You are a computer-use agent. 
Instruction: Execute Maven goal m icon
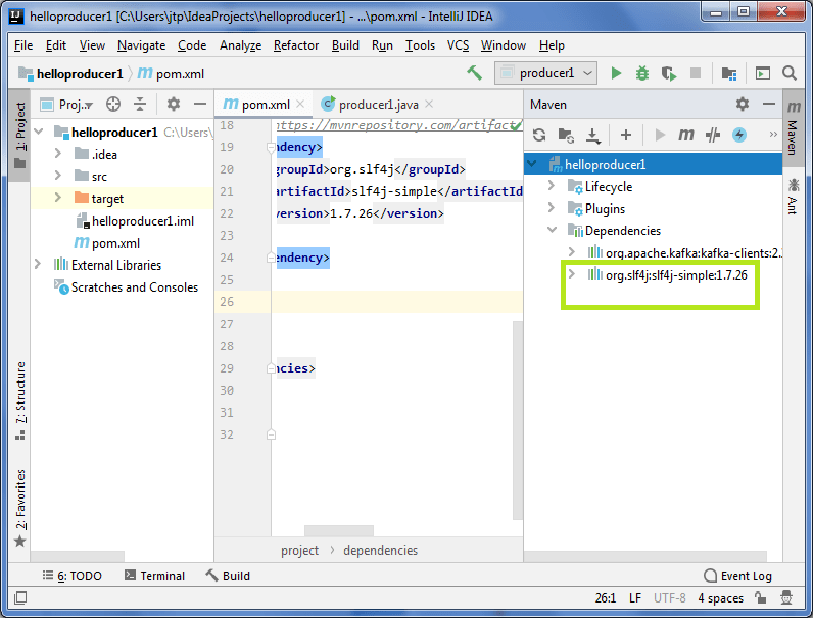pyautogui.click(x=686, y=135)
